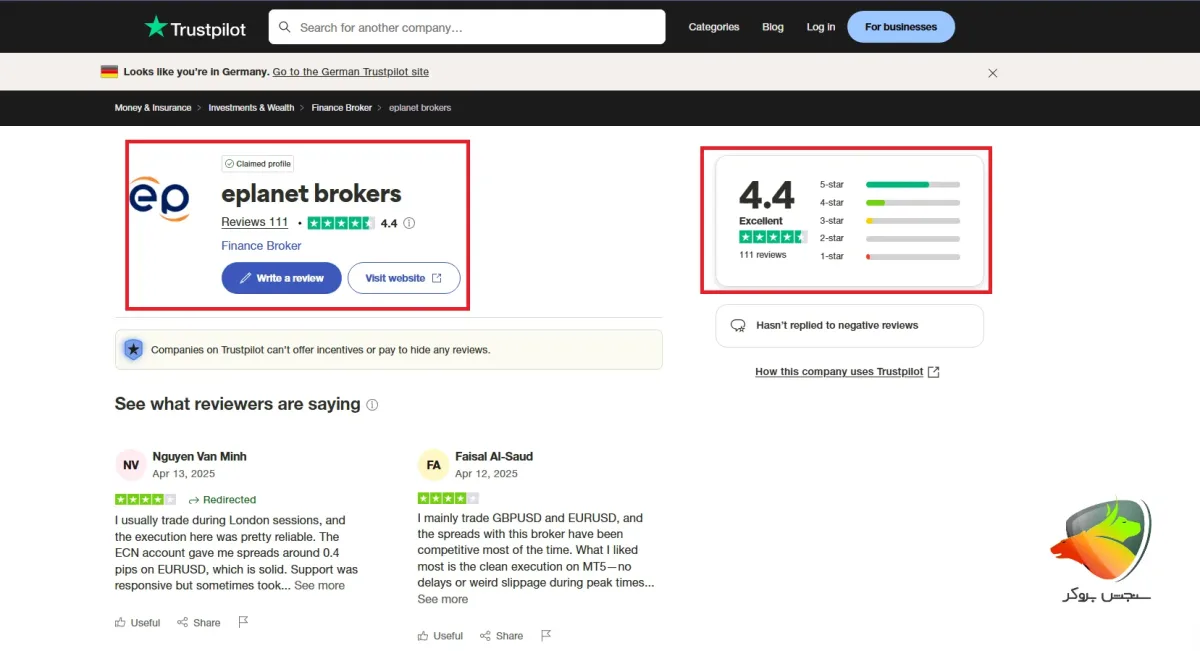Click the eplanet brokers heading
Viewport: 1200px width, 651px height.
coord(311,193)
